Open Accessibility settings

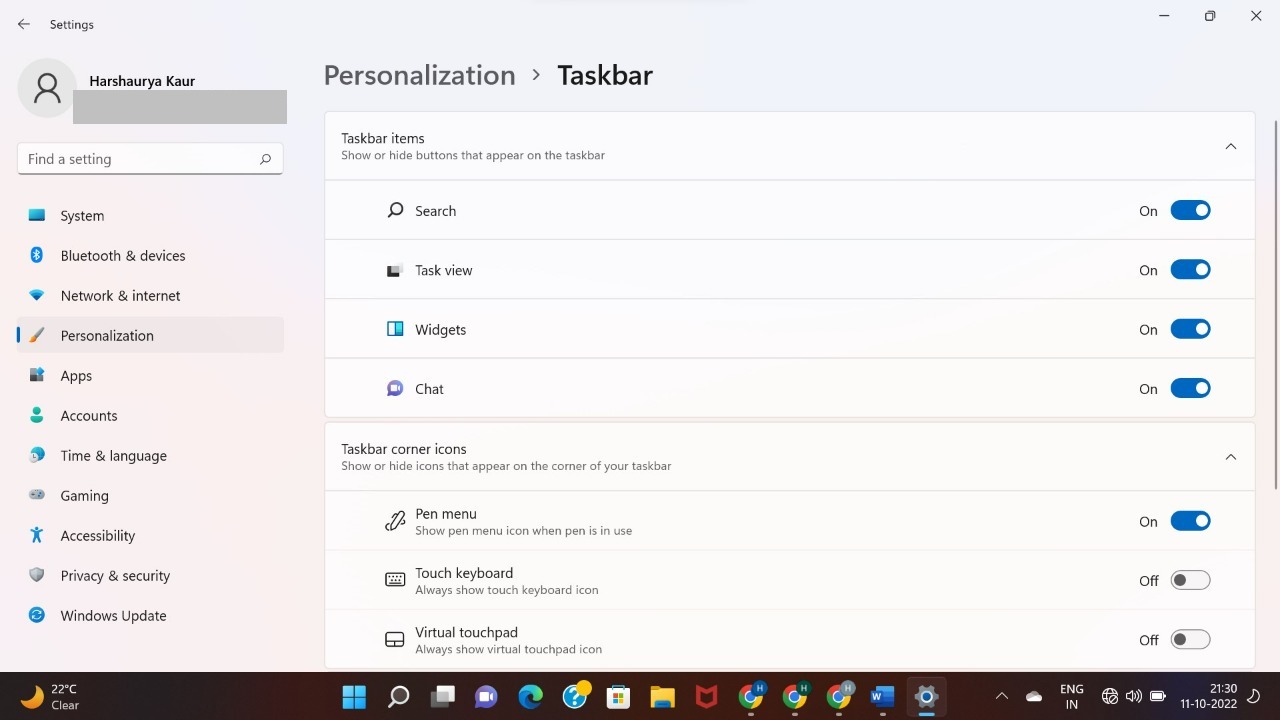point(97,535)
